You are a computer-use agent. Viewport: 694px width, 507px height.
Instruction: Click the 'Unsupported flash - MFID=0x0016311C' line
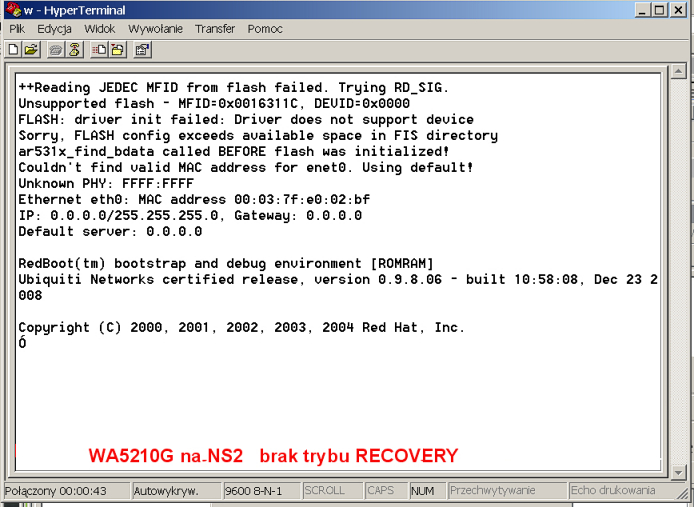click(x=214, y=103)
